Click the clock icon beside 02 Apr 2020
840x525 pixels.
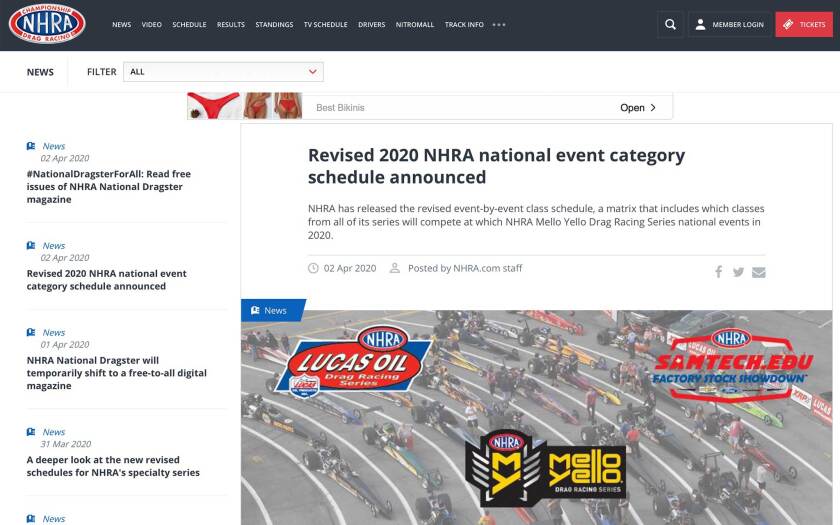313,268
